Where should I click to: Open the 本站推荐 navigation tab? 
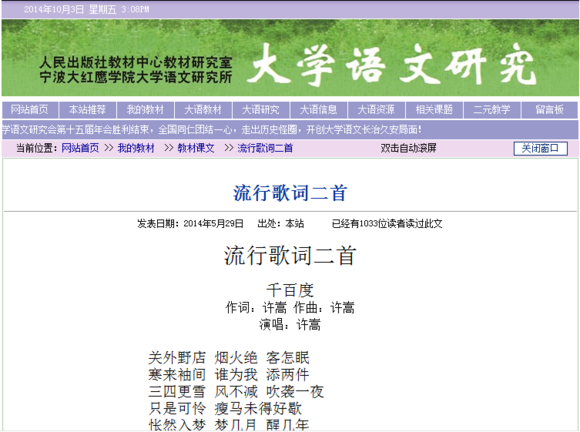[87, 110]
